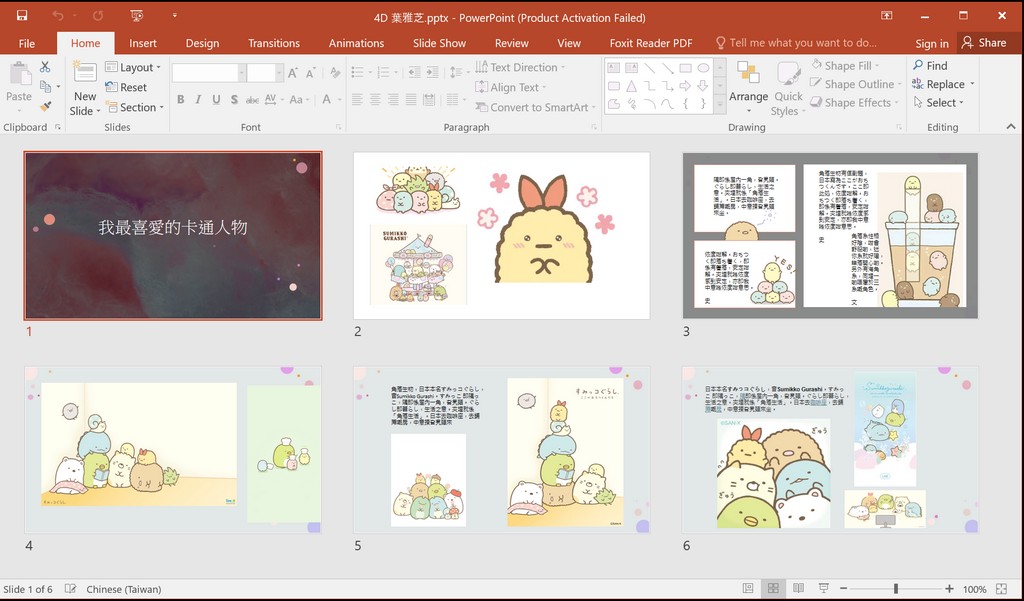Click the Paste clipboard icon
Viewport: 1024px width, 601px height.
(x=19, y=75)
